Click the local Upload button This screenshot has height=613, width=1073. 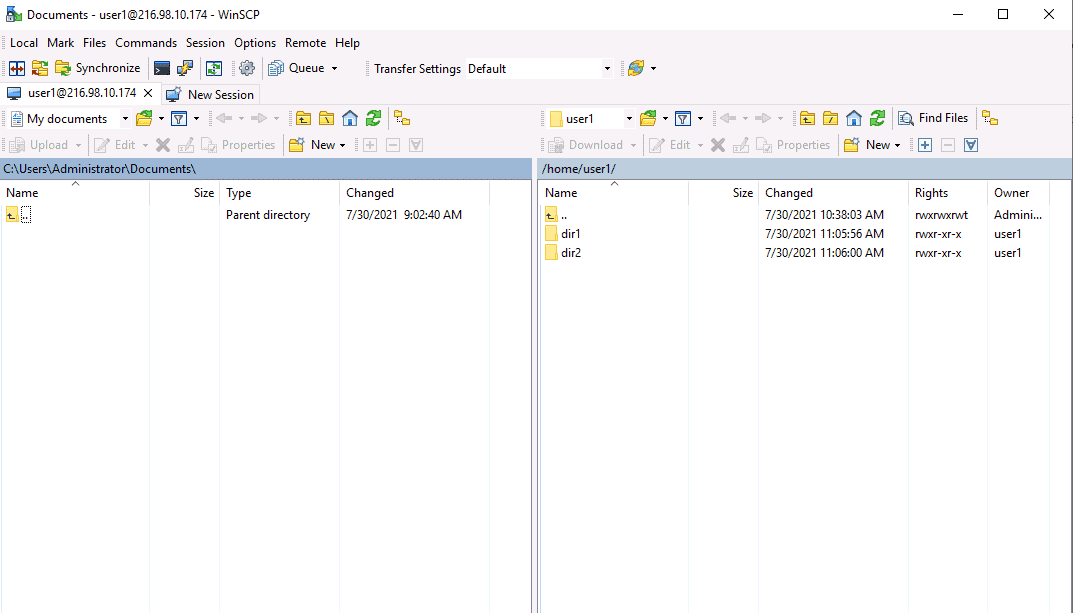coord(39,145)
